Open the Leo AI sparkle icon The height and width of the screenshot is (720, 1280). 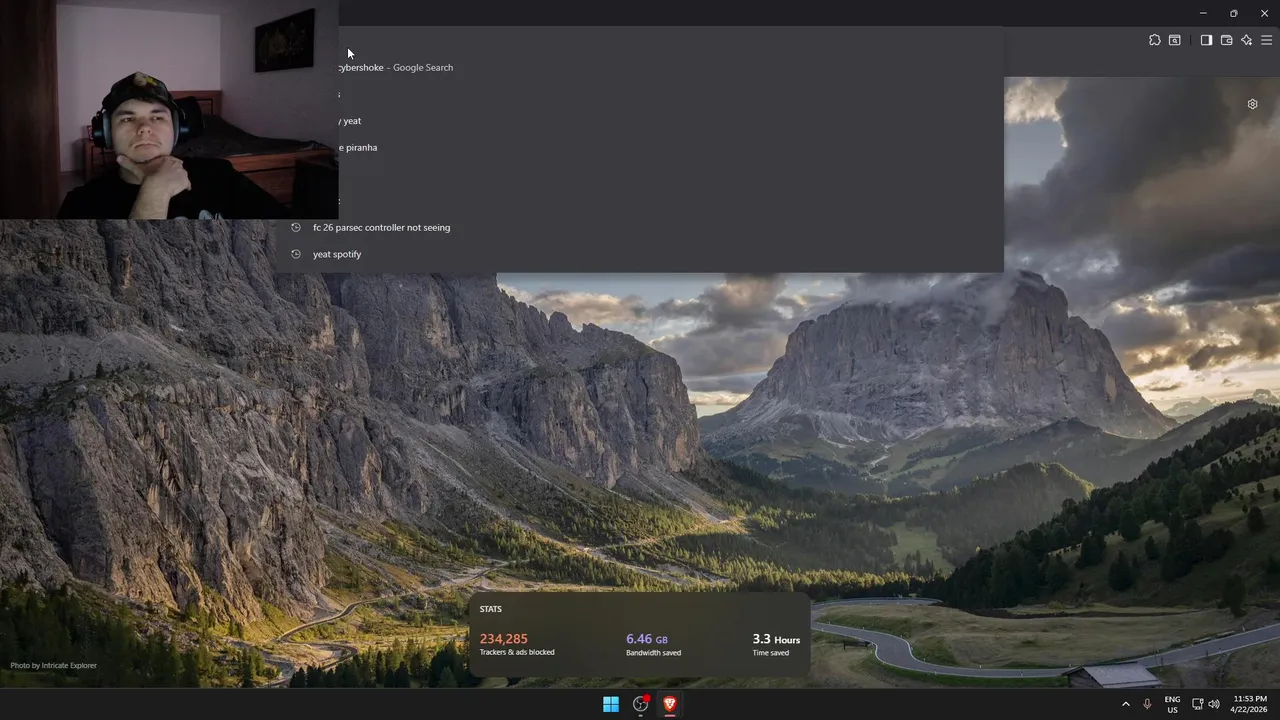(1246, 40)
